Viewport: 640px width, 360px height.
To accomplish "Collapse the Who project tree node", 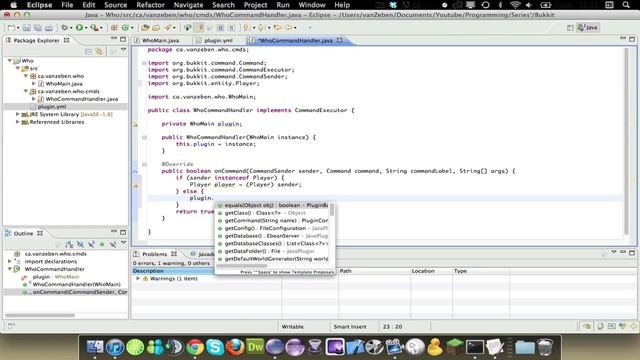I will pyautogui.click(x=9, y=60).
